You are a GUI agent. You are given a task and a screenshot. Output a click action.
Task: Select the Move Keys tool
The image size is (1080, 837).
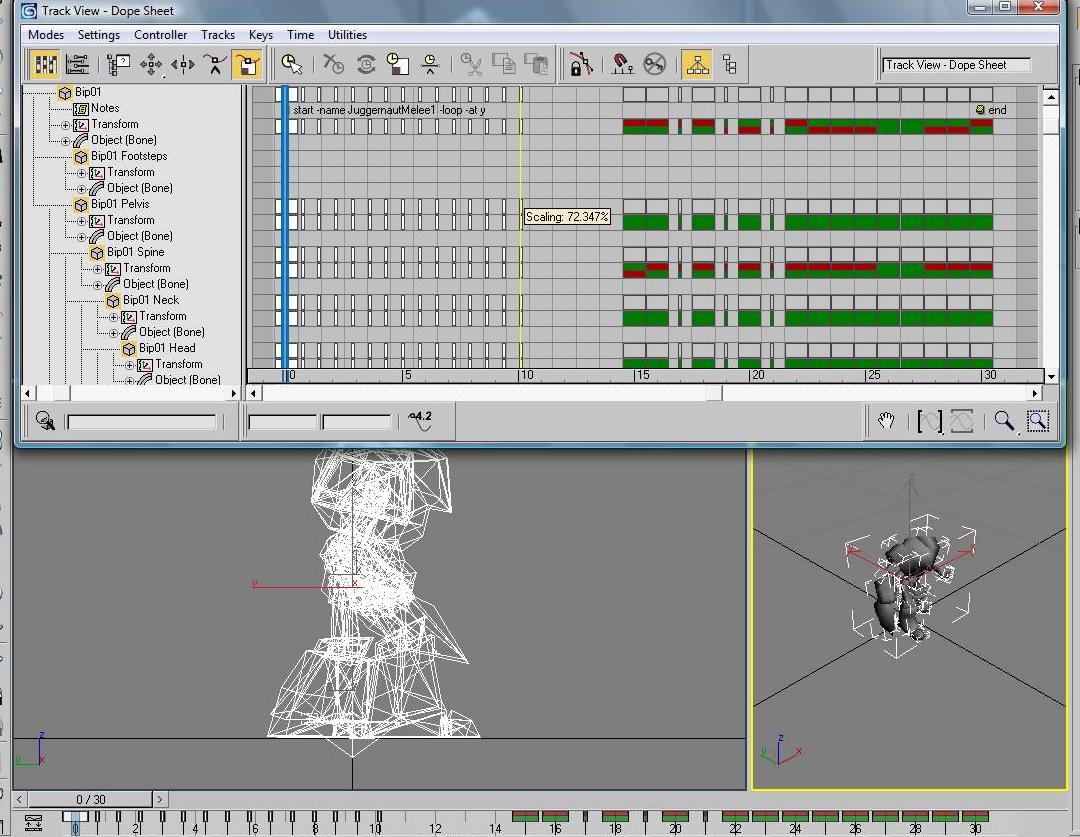tap(151, 65)
